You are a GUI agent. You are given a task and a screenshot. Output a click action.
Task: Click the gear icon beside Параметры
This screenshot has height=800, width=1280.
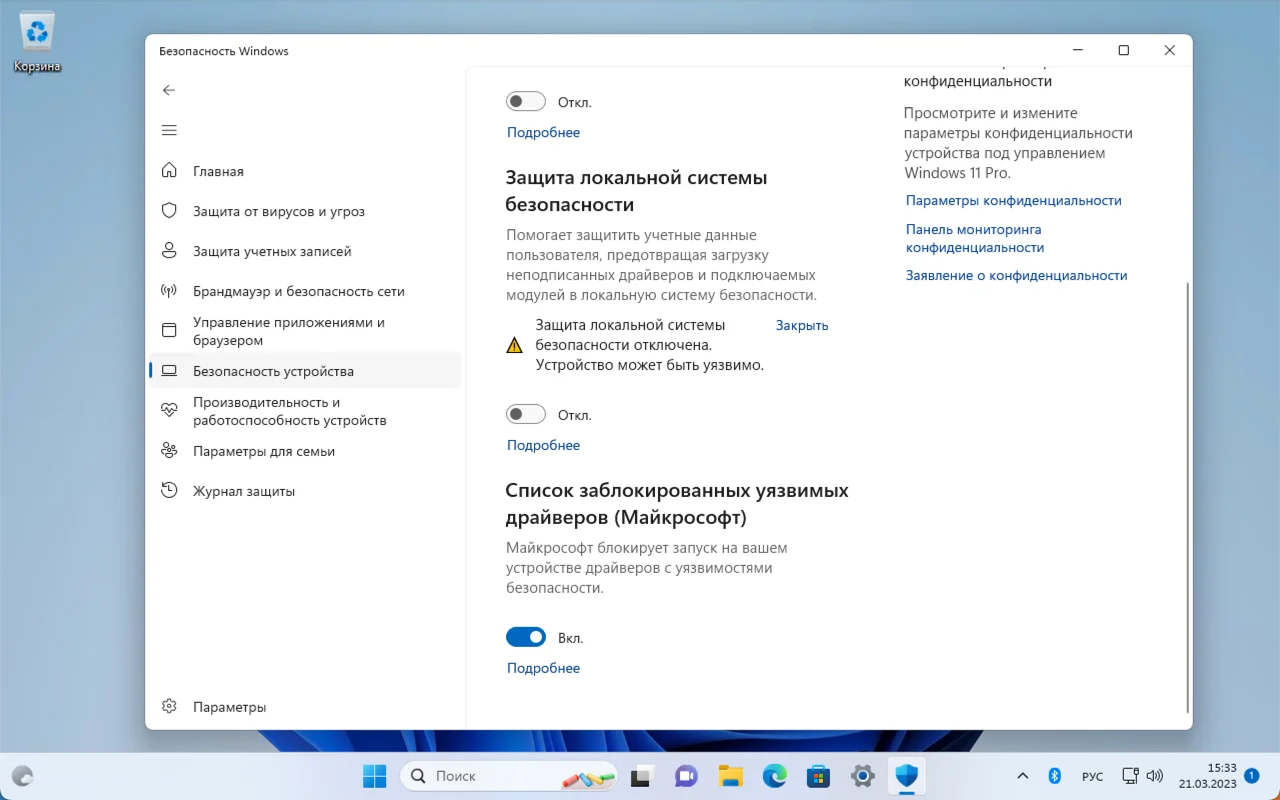[x=169, y=706]
